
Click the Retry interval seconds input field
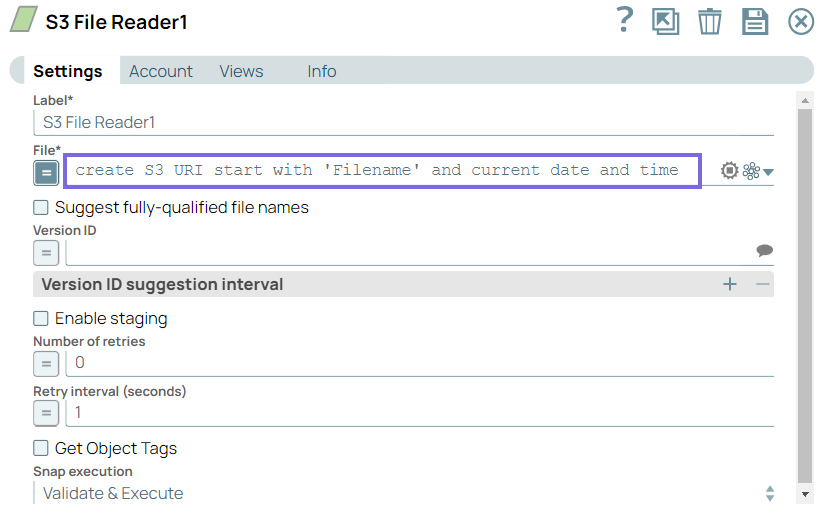pyautogui.click(x=420, y=412)
